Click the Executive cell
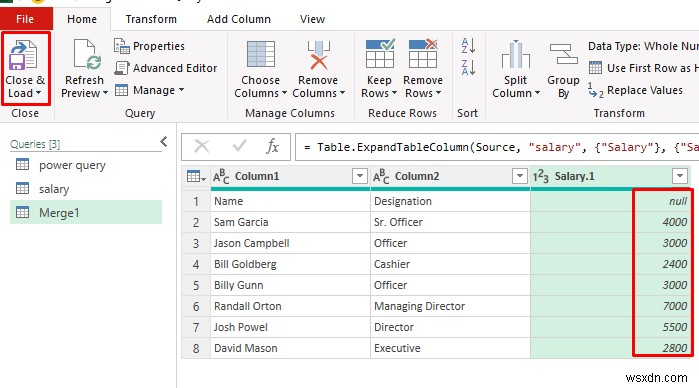Screen dimensions: 699x388 coord(450,348)
